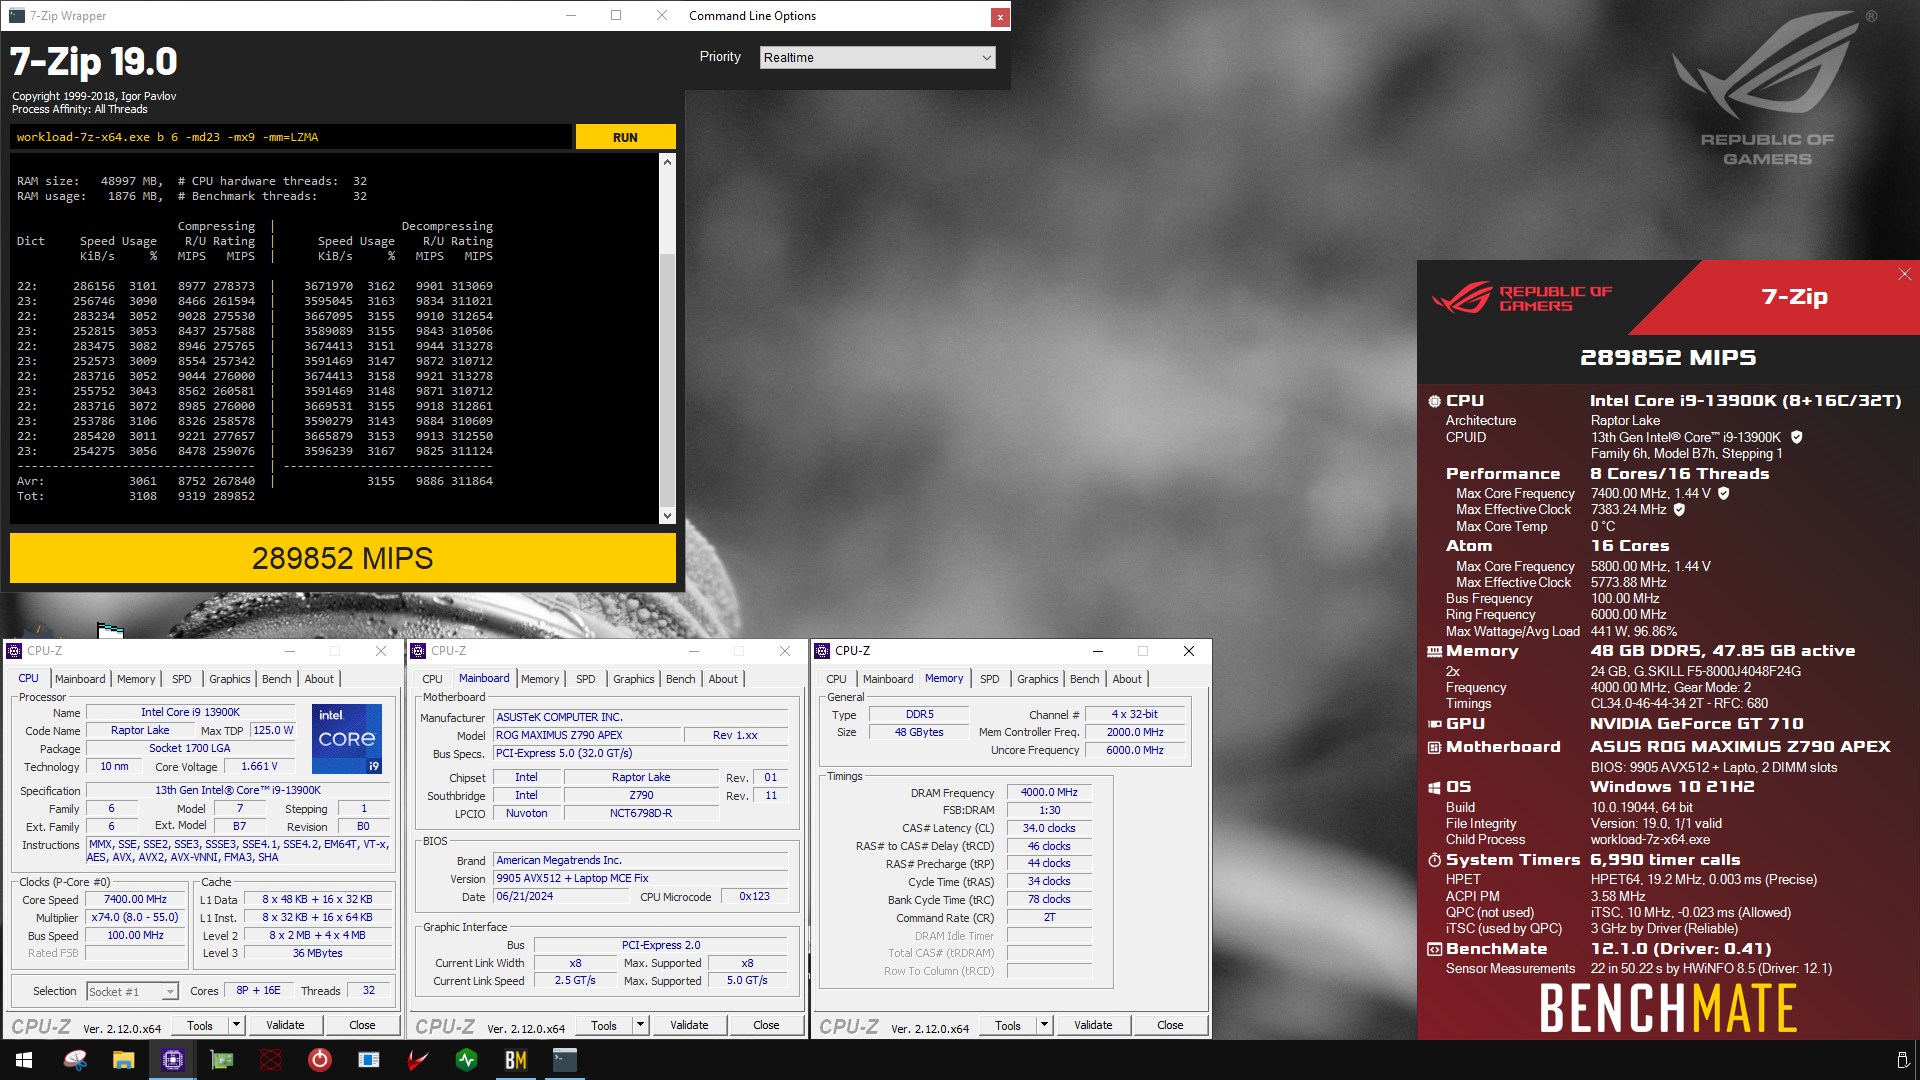This screenshot has width=1920, height=1080.
Task: Click the DRAM Frequency 4000.0 MHz value
Action: (1049, 793)
